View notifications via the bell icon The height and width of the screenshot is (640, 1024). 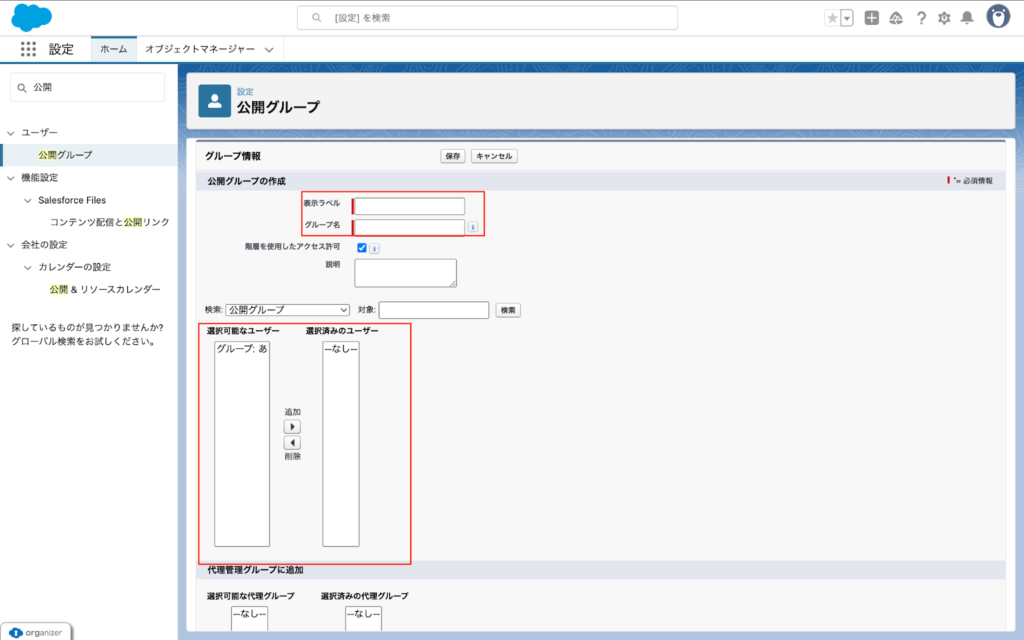pos(966,17)
